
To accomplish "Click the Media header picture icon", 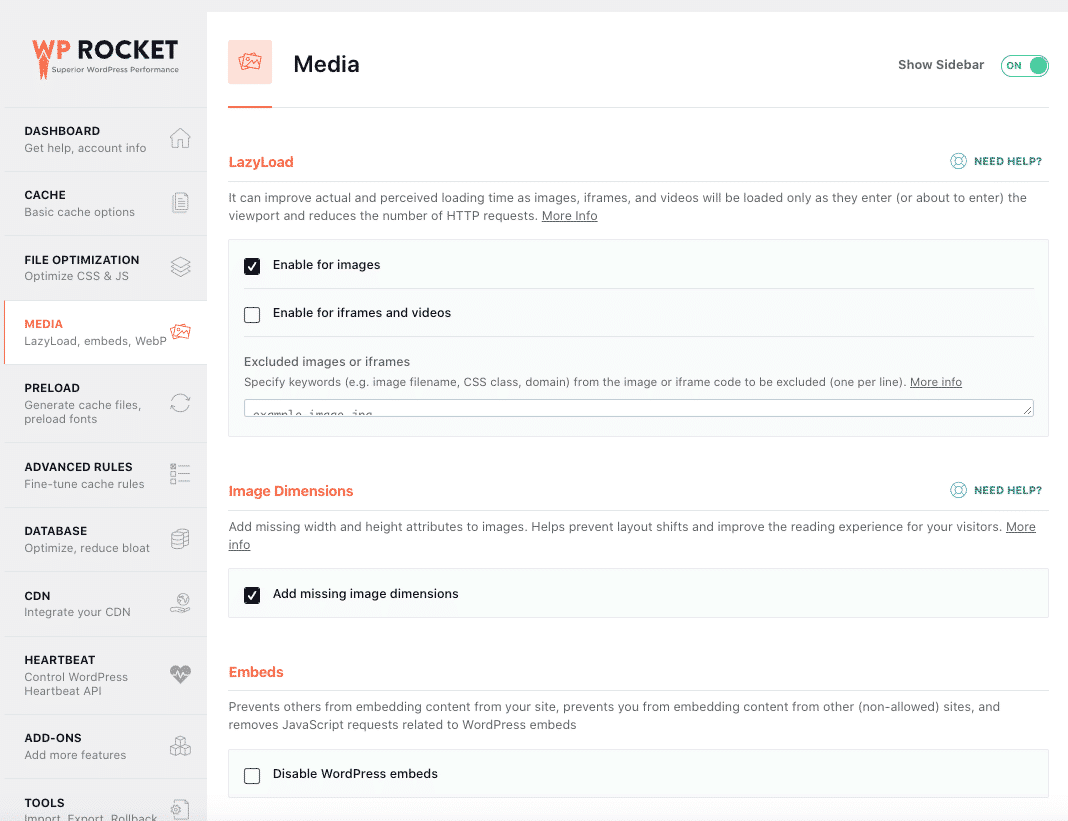I will click(x=250, y=62).
